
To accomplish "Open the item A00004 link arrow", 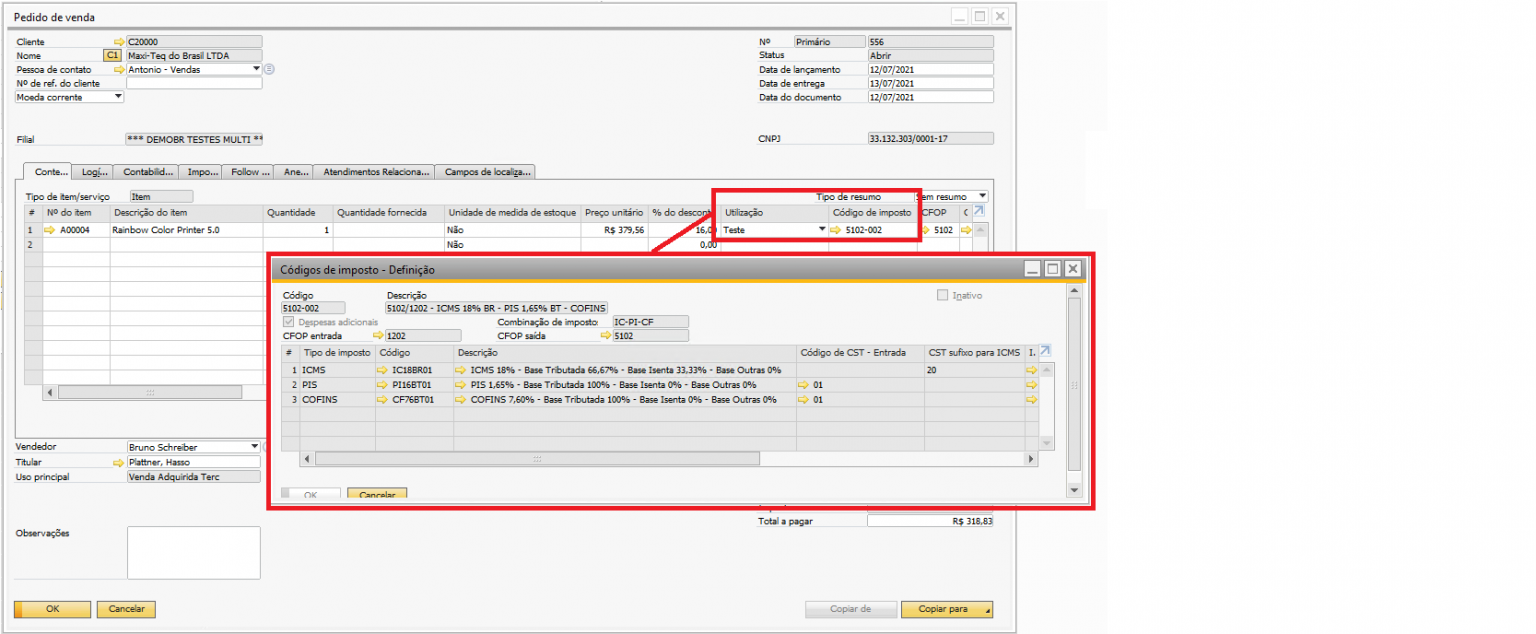I will tap(50, 230).
